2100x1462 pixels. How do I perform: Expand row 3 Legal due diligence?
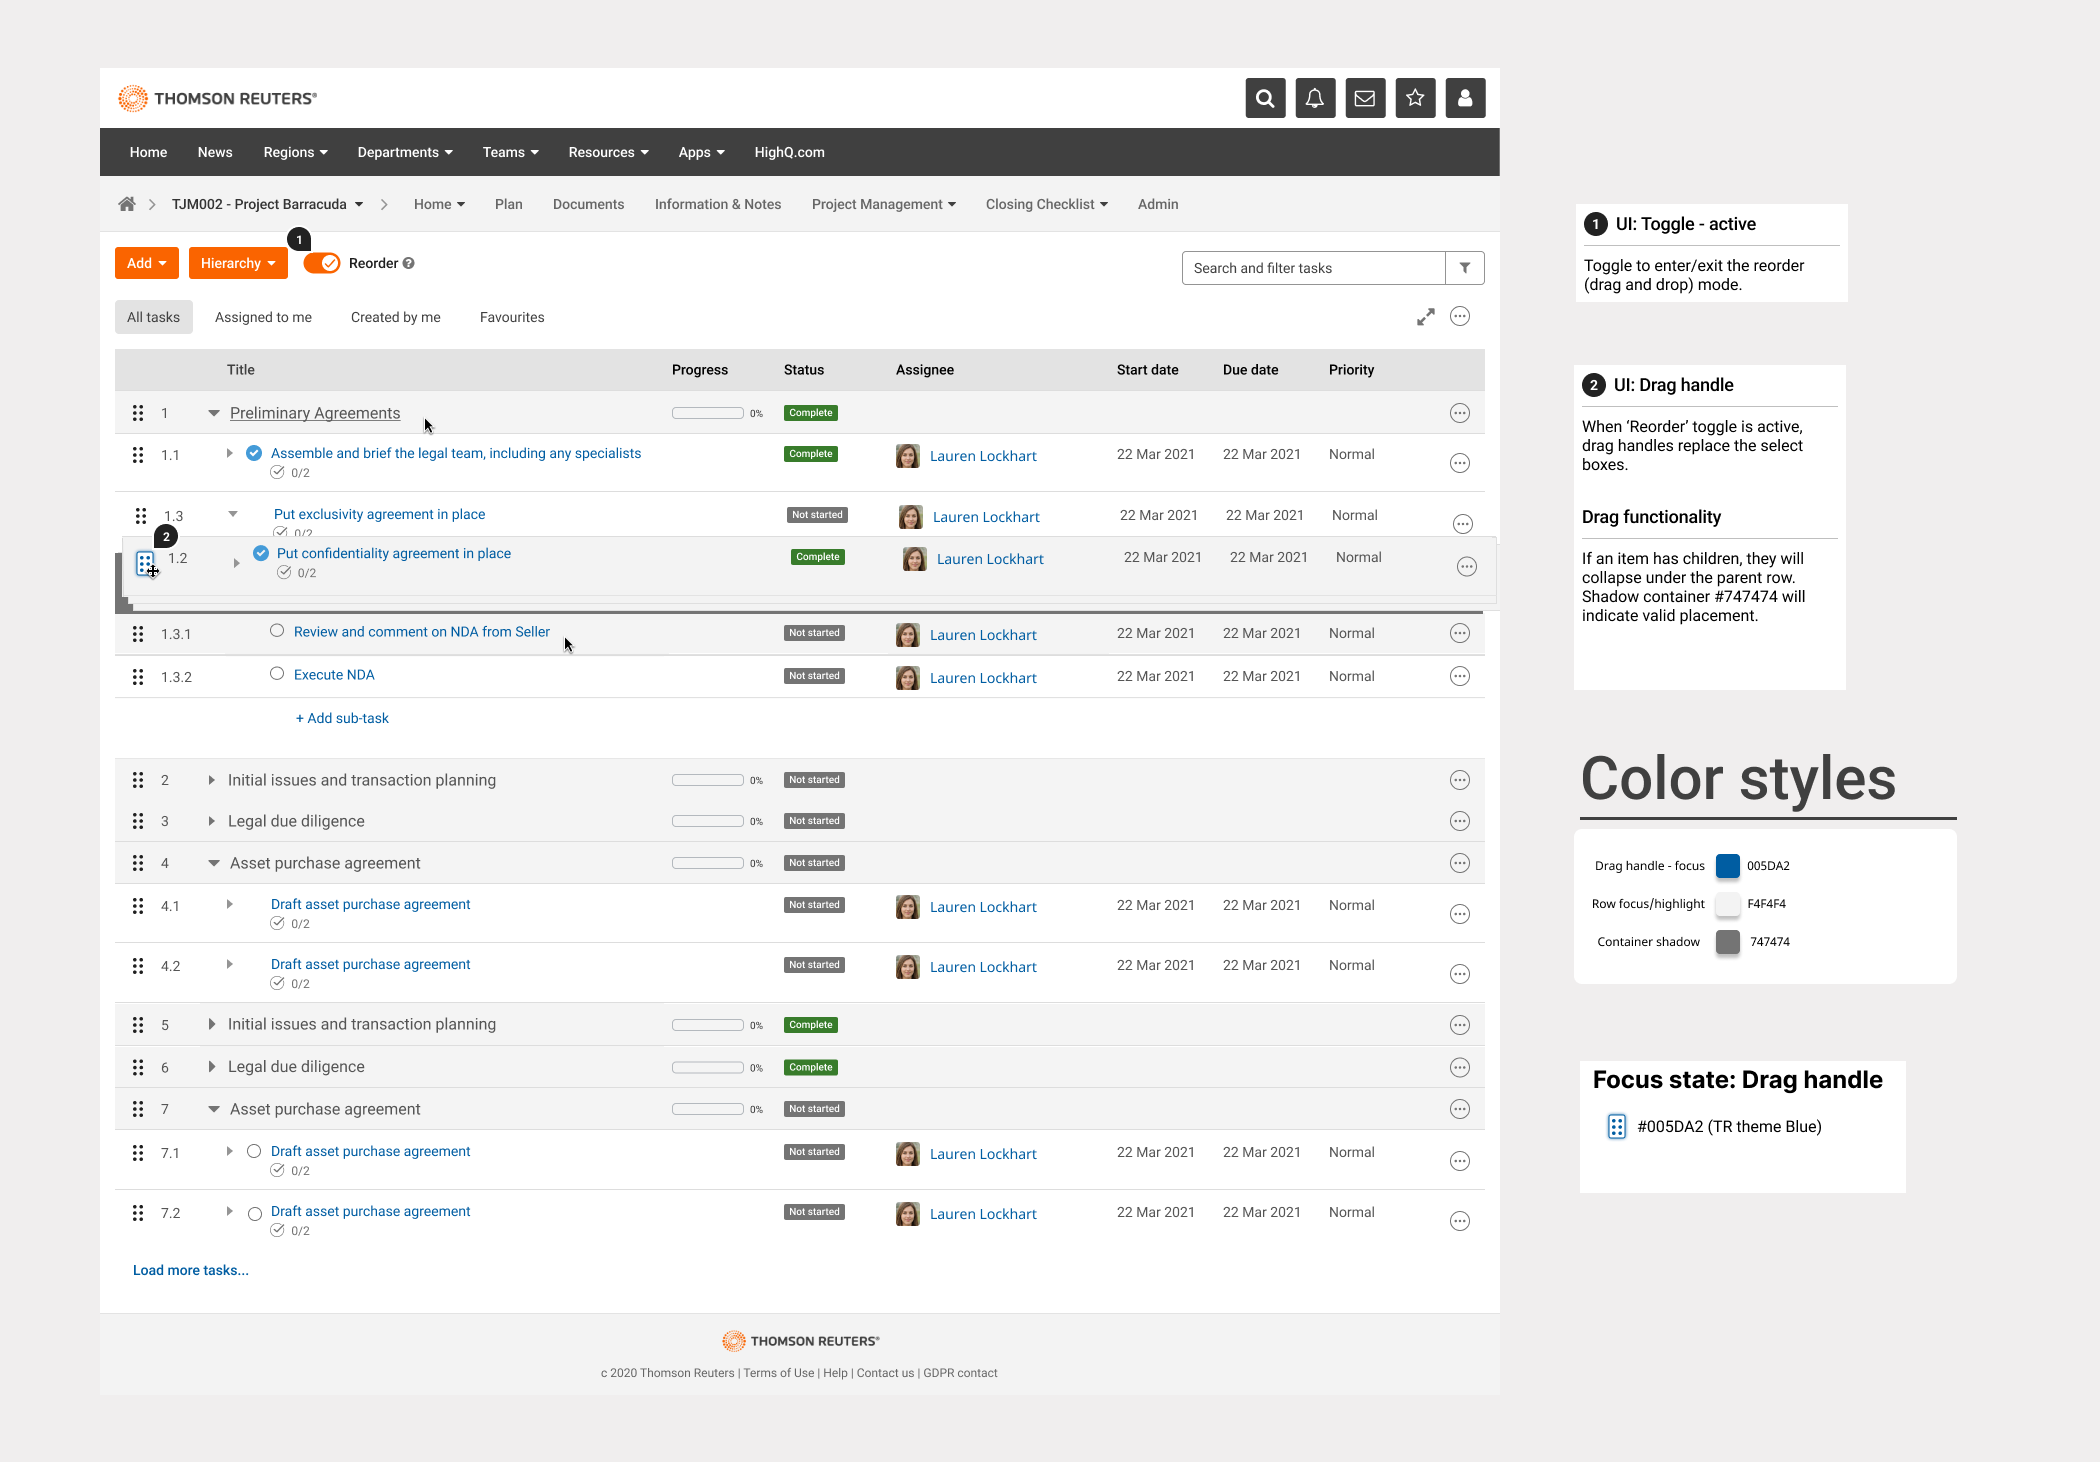point(211,821)
